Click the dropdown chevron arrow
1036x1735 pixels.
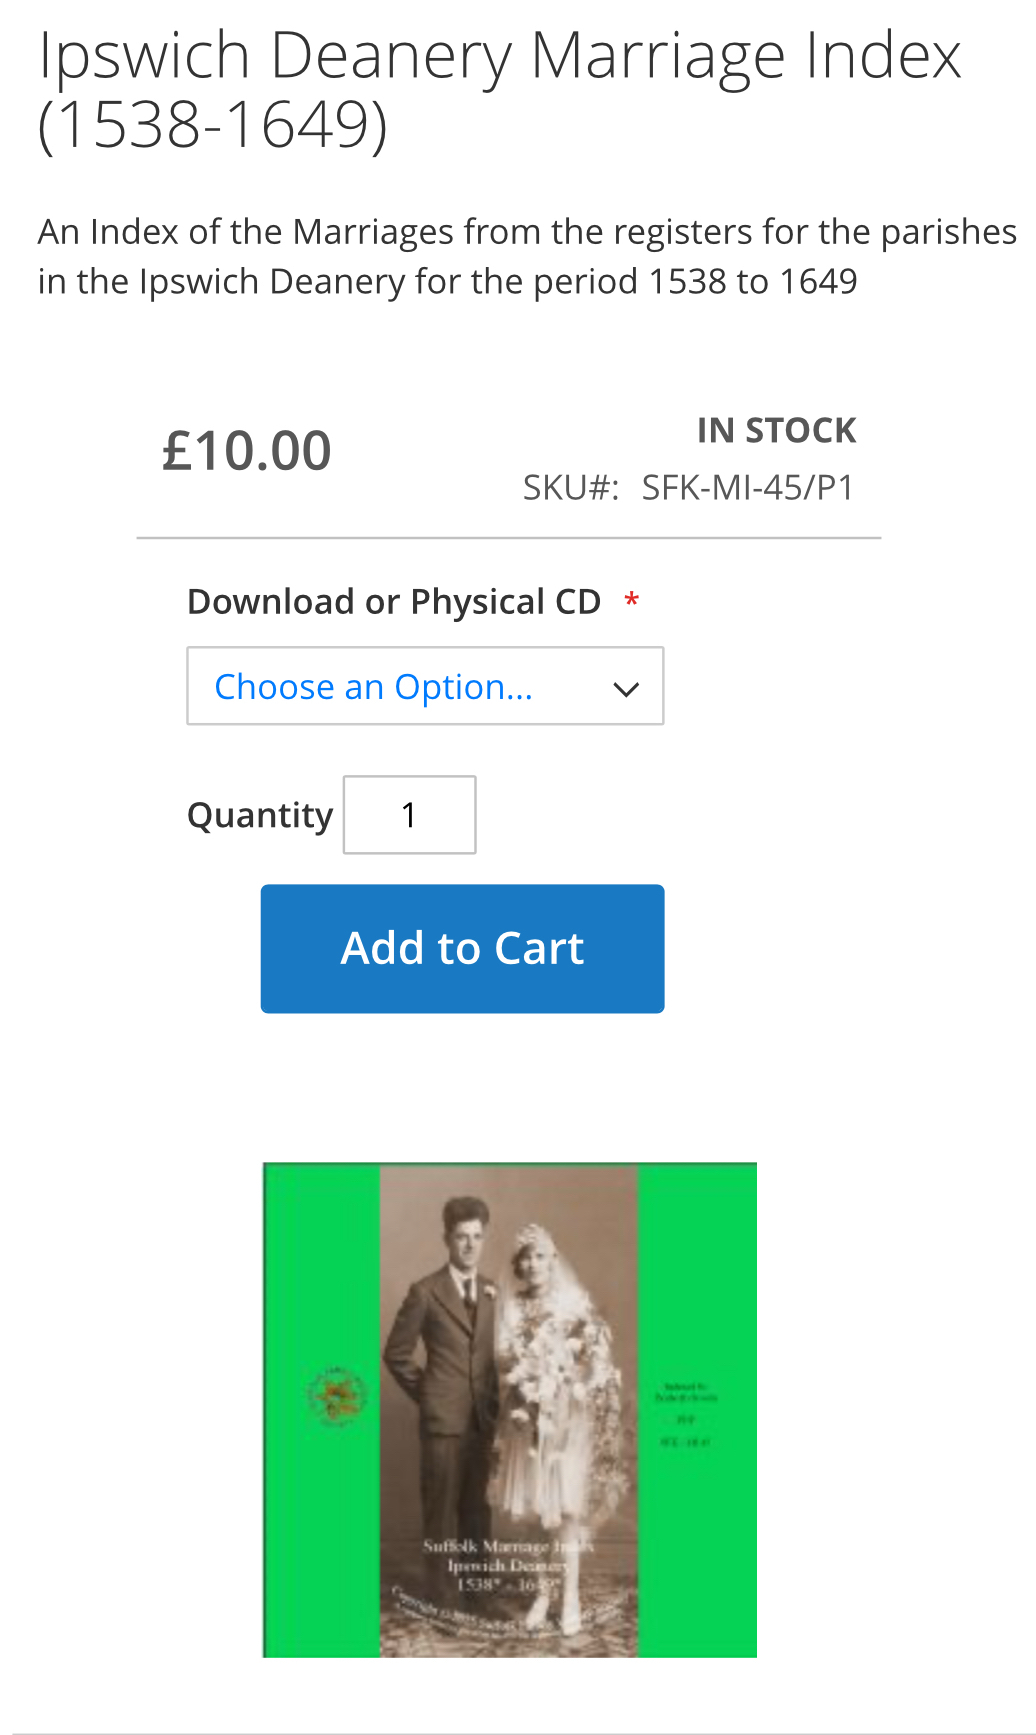(626, 689)
